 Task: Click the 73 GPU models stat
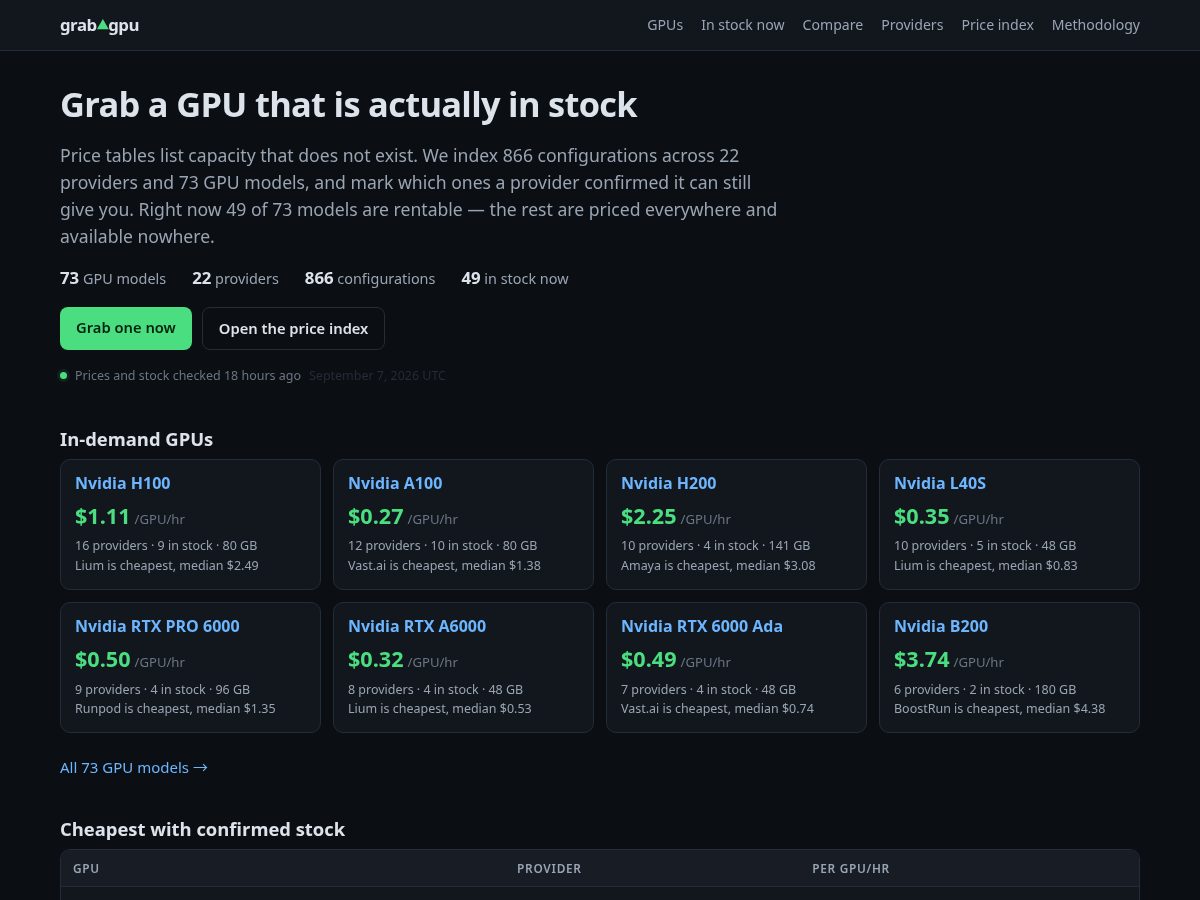tap(113, 278)
